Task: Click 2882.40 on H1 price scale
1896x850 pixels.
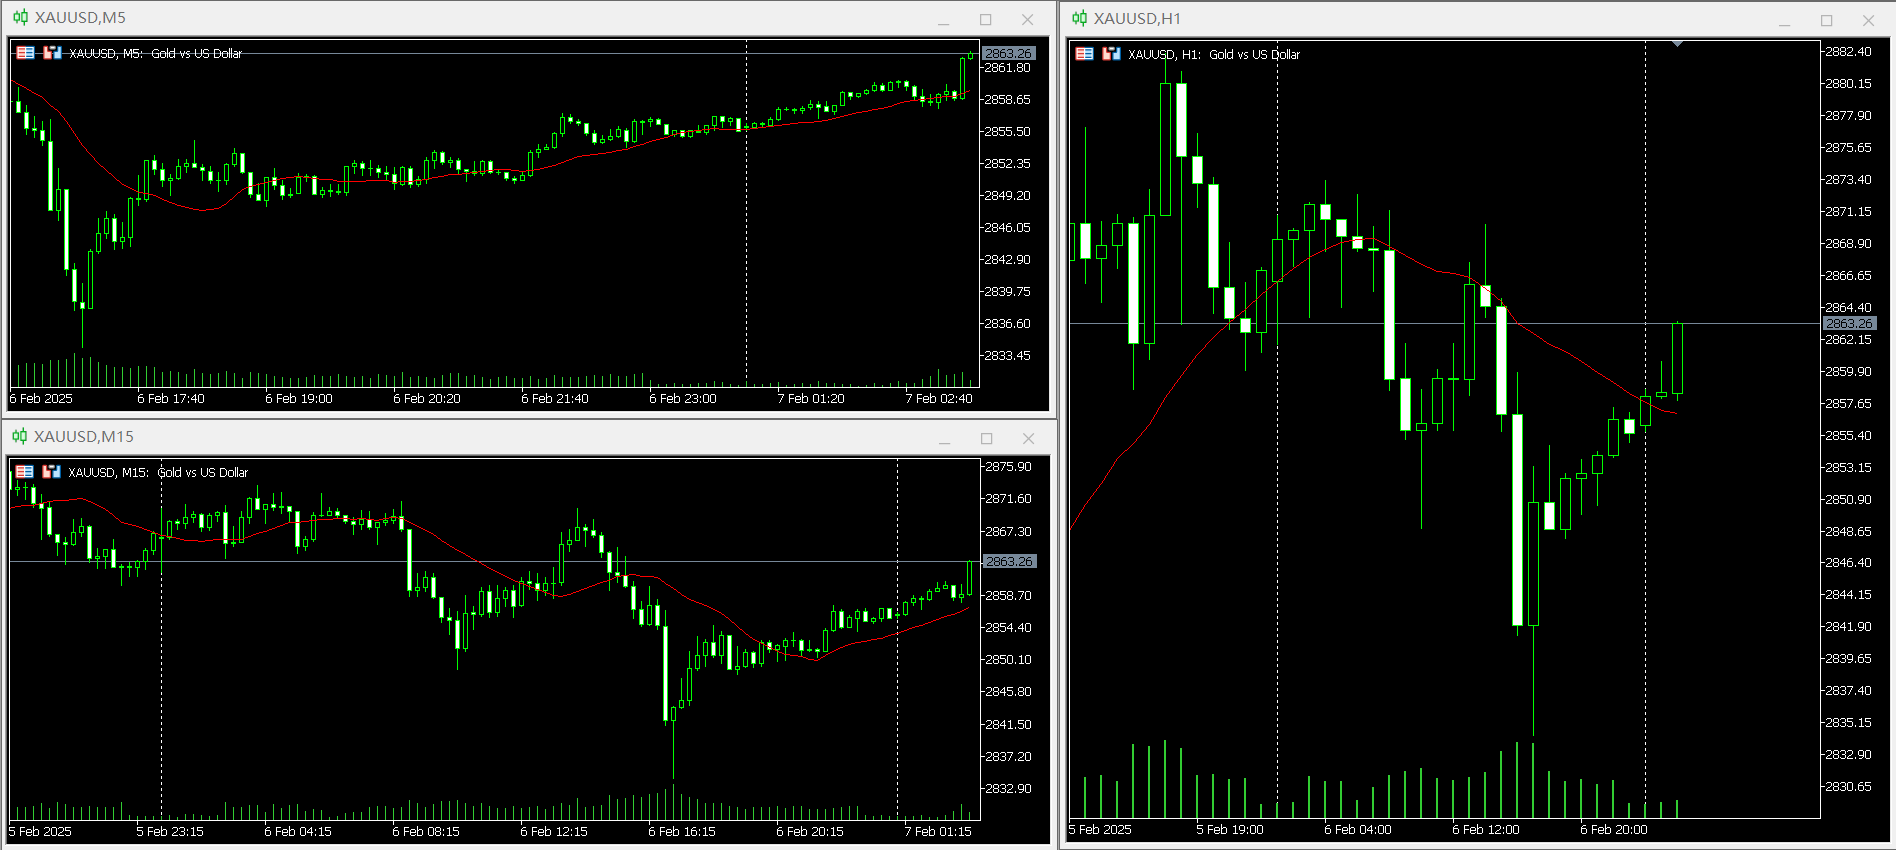Action: 1848,52
